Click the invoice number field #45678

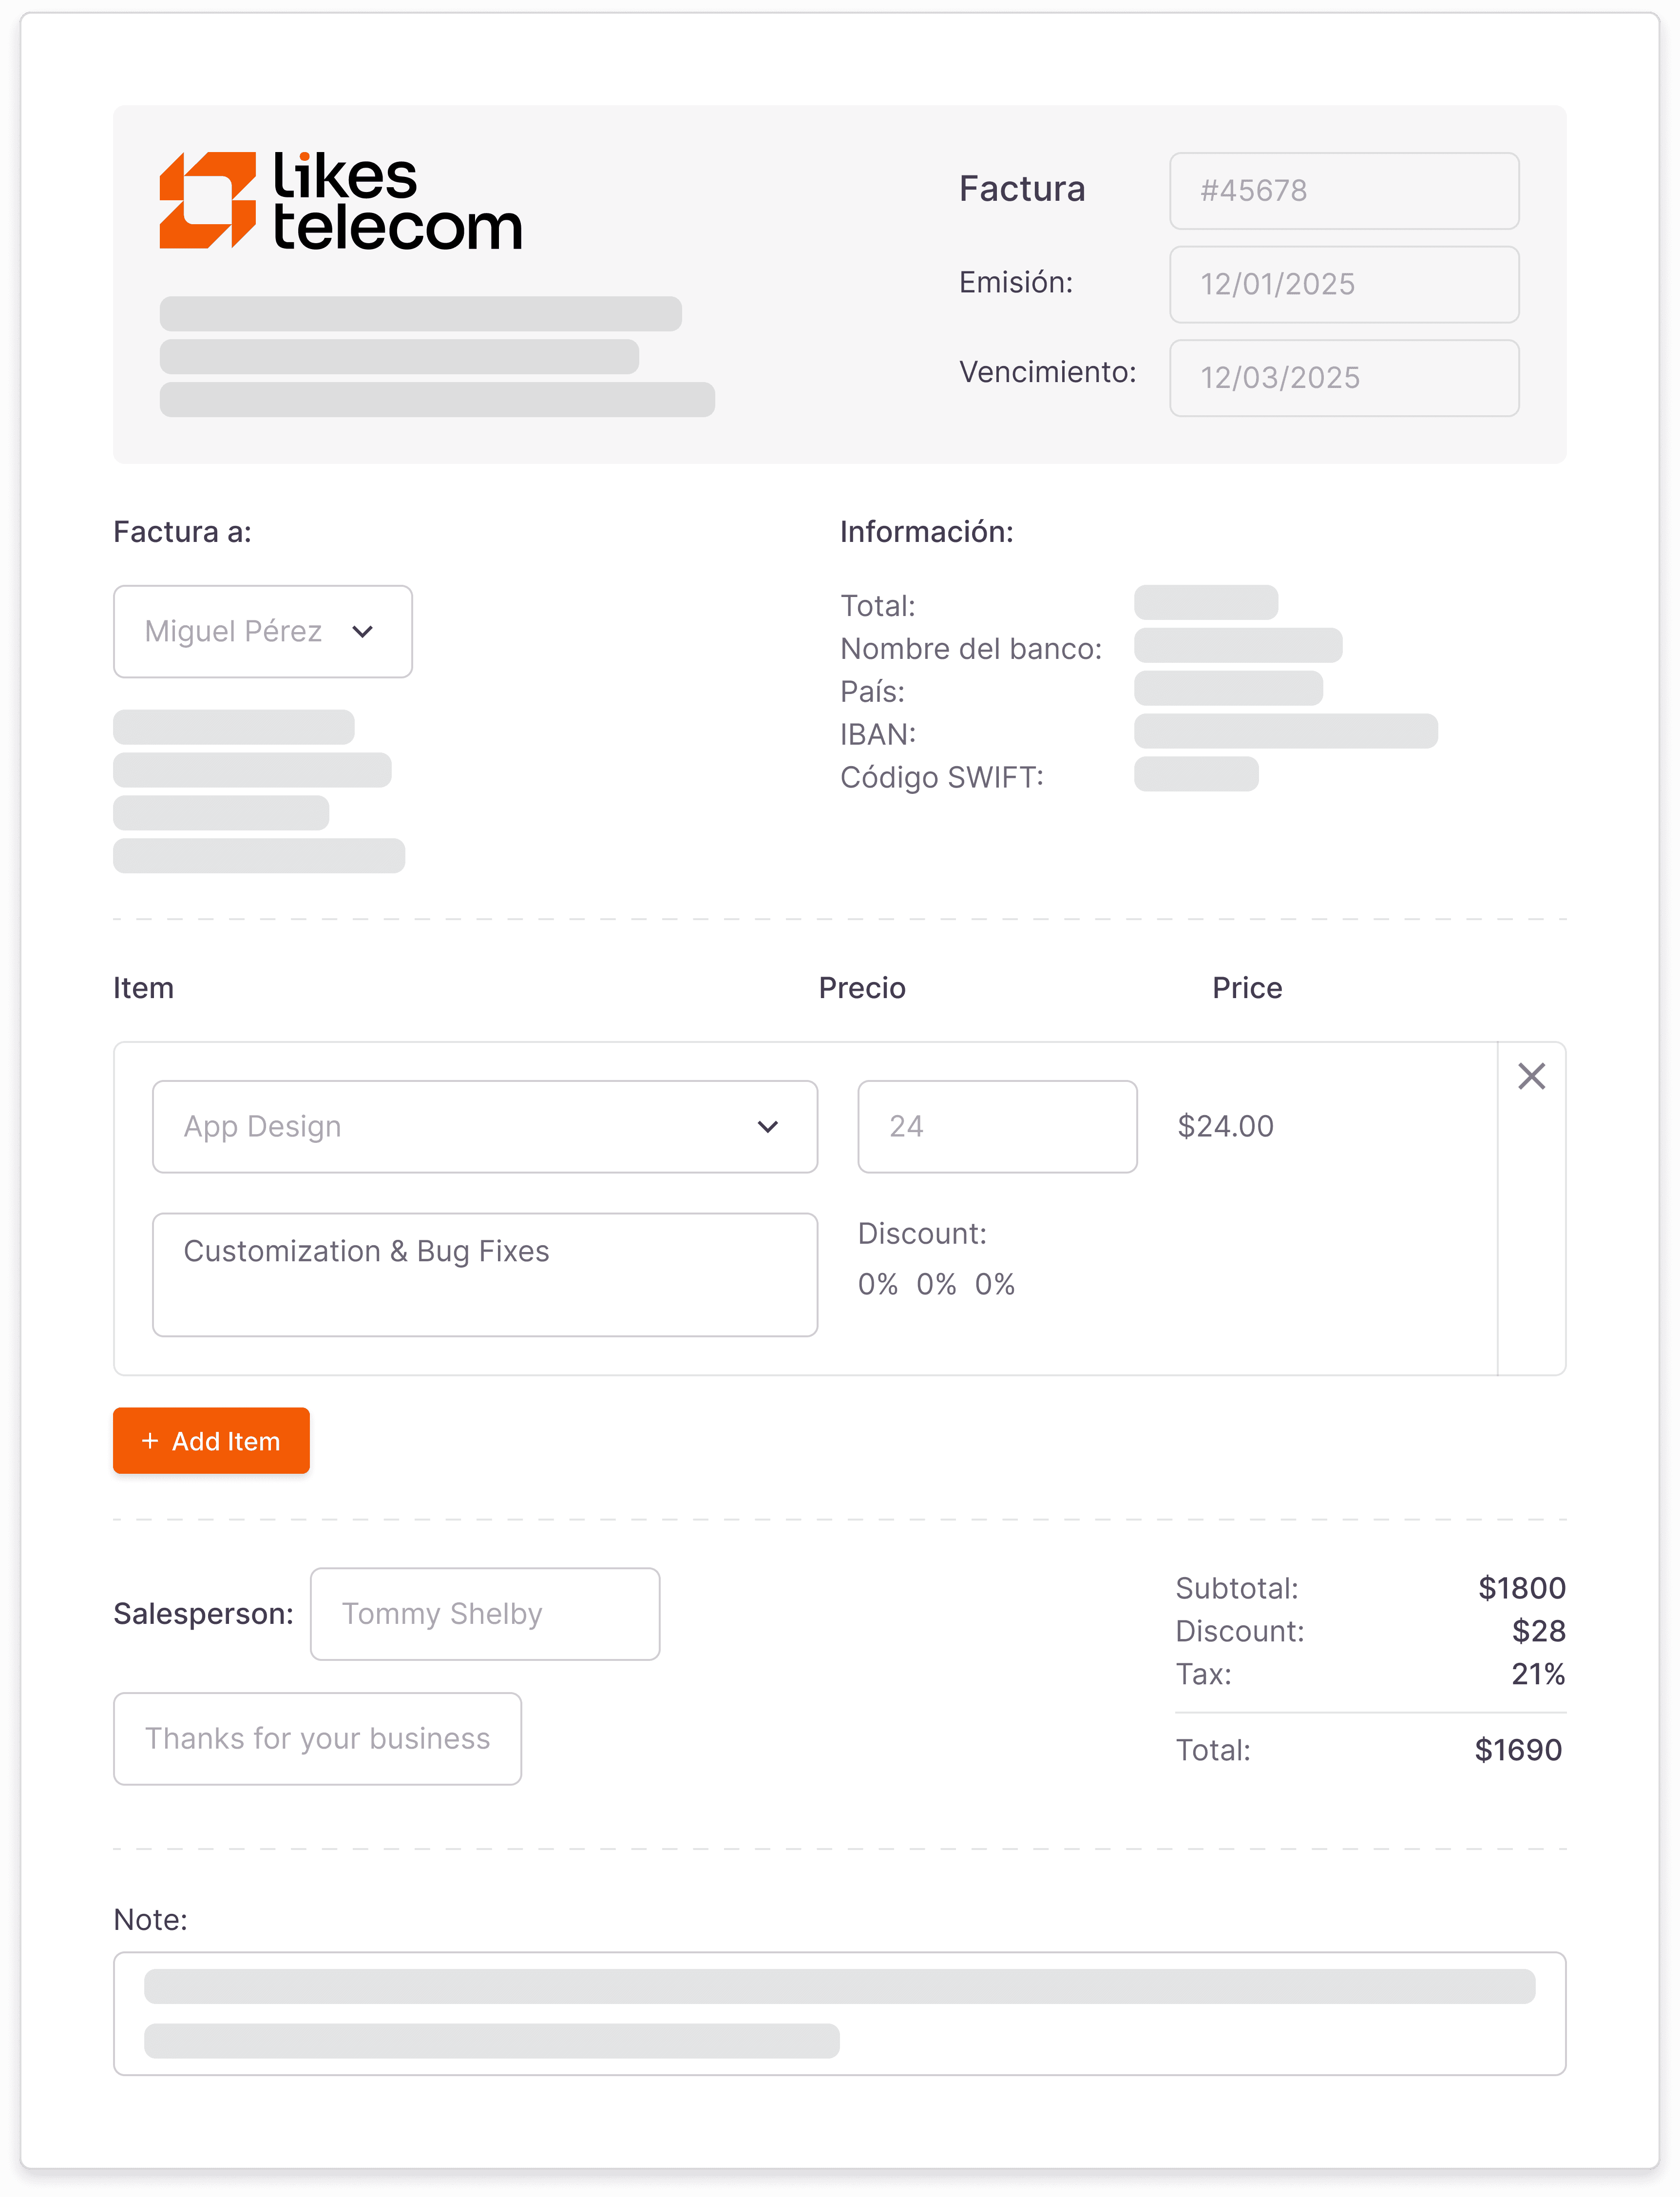1344,190
